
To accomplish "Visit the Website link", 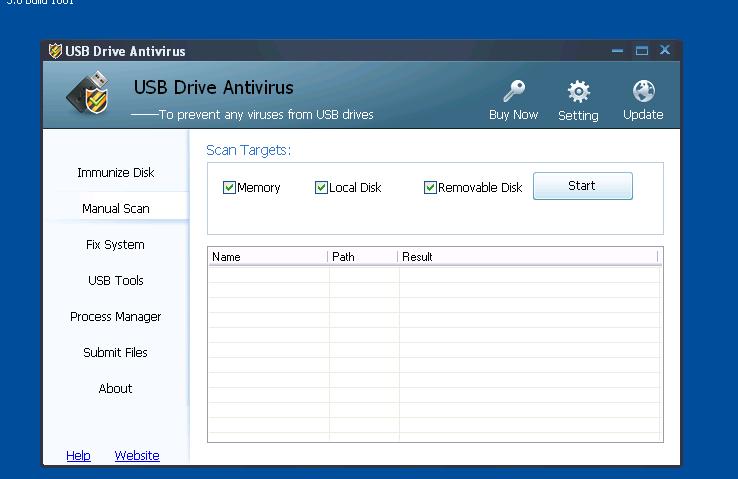I will (137, 455).
